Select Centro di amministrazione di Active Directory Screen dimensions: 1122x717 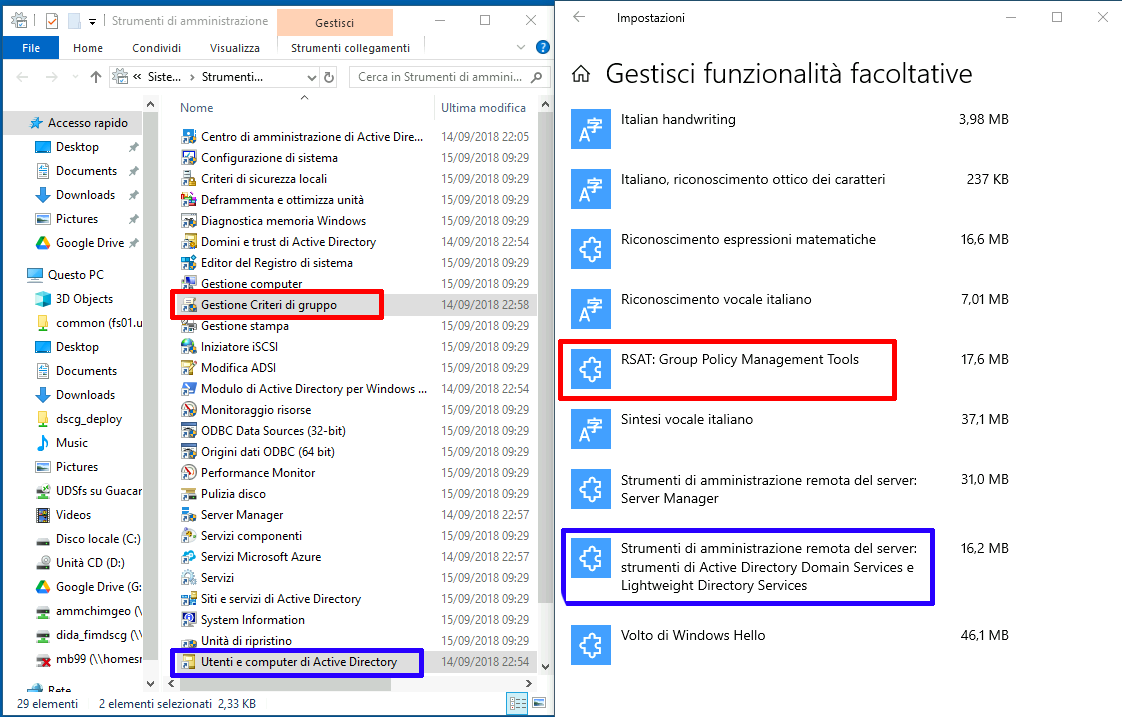coord(312,137)
